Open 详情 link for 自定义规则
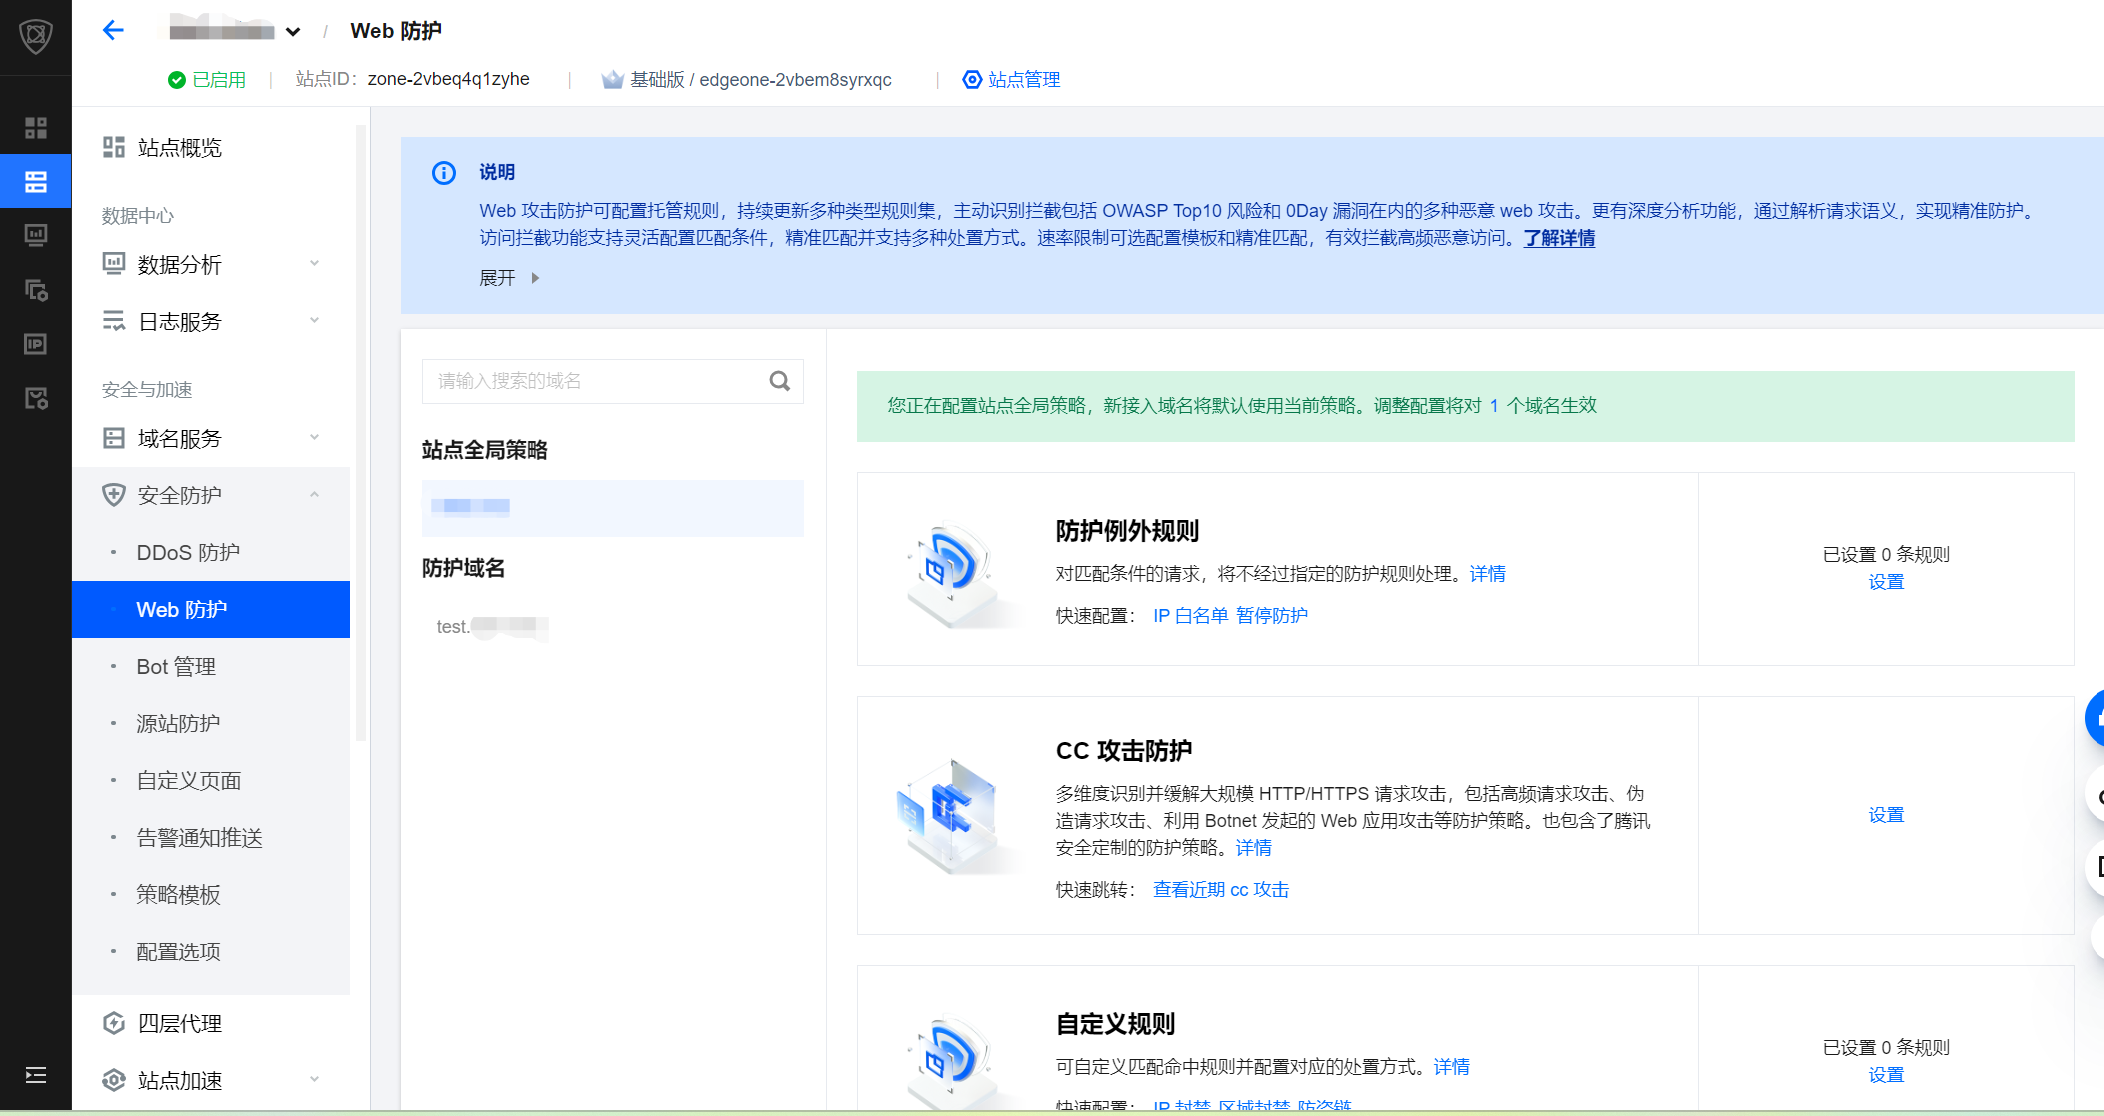 click(1452, 1067)
